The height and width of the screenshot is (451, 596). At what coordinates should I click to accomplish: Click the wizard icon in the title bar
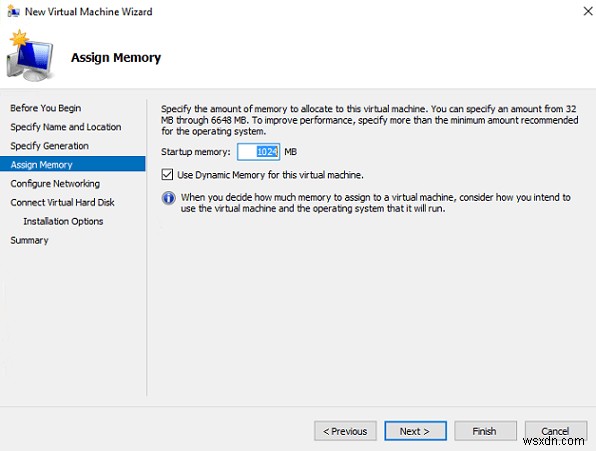[13, 11]
